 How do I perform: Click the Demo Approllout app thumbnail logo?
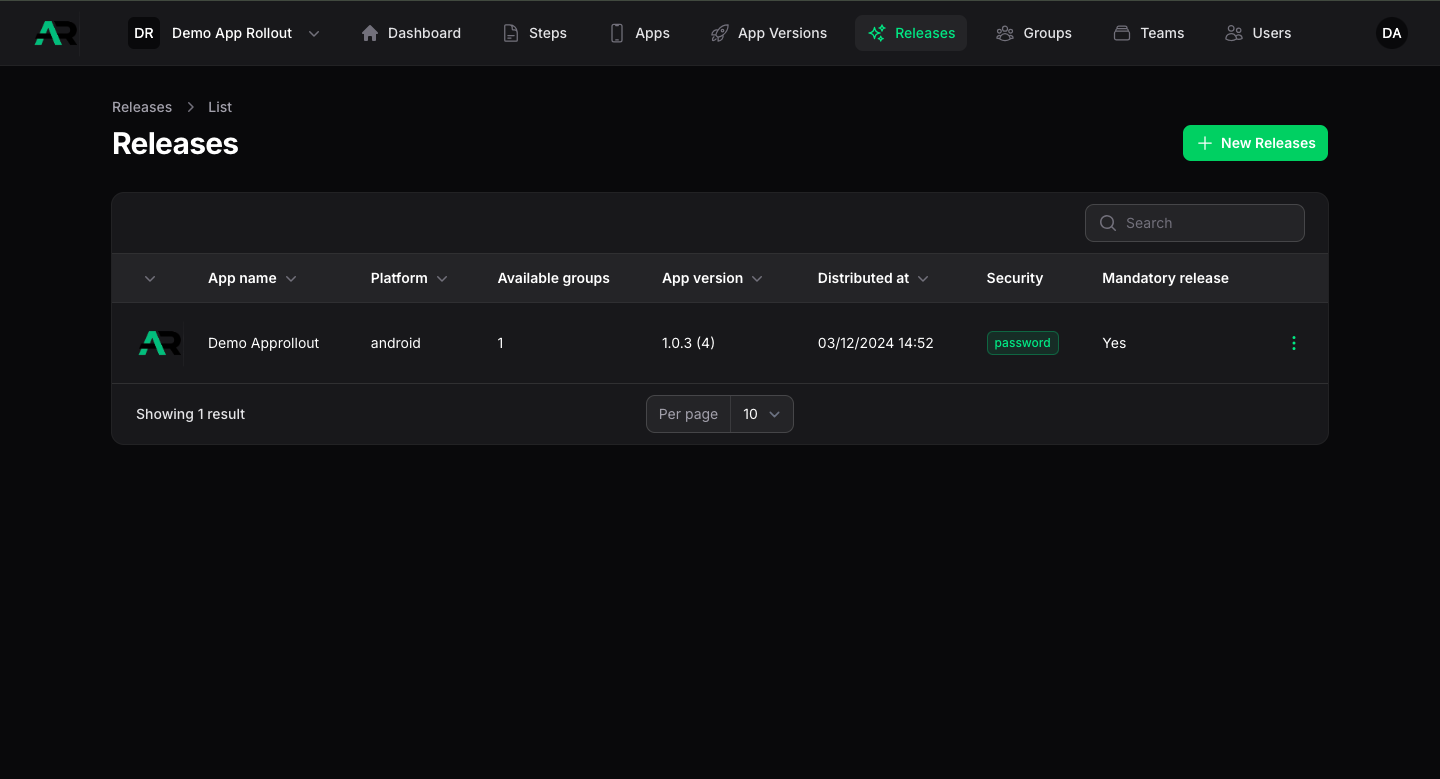pyautogui.click(x=159, y=343)
